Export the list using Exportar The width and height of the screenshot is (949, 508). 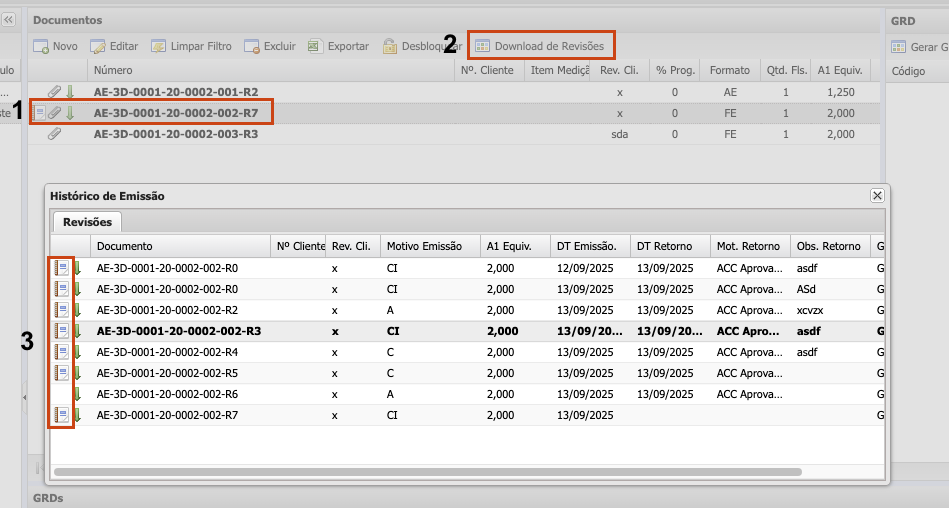click(x=338, y=46)
